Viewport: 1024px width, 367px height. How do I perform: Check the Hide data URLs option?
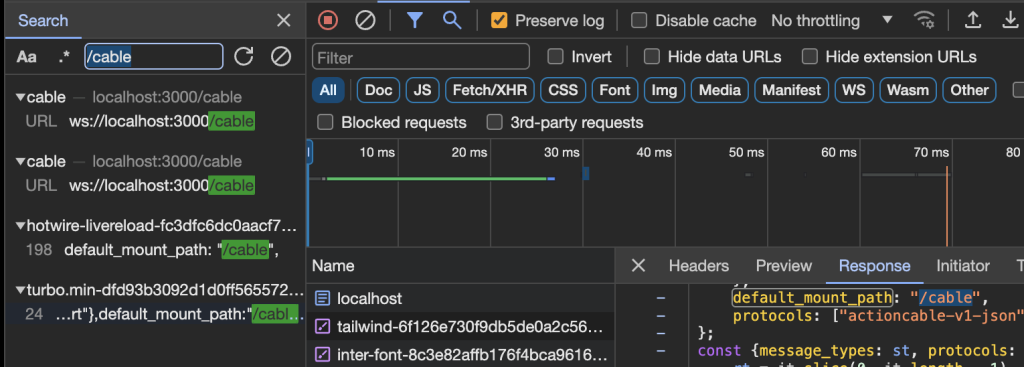point(652,57)
